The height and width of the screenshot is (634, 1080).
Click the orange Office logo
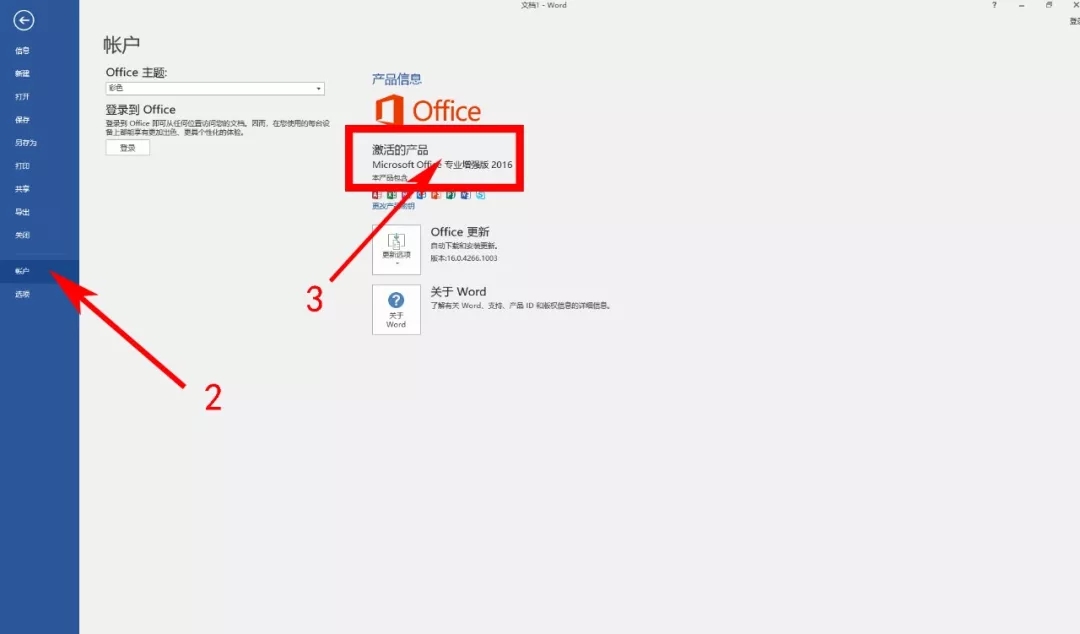pos(428,110)
